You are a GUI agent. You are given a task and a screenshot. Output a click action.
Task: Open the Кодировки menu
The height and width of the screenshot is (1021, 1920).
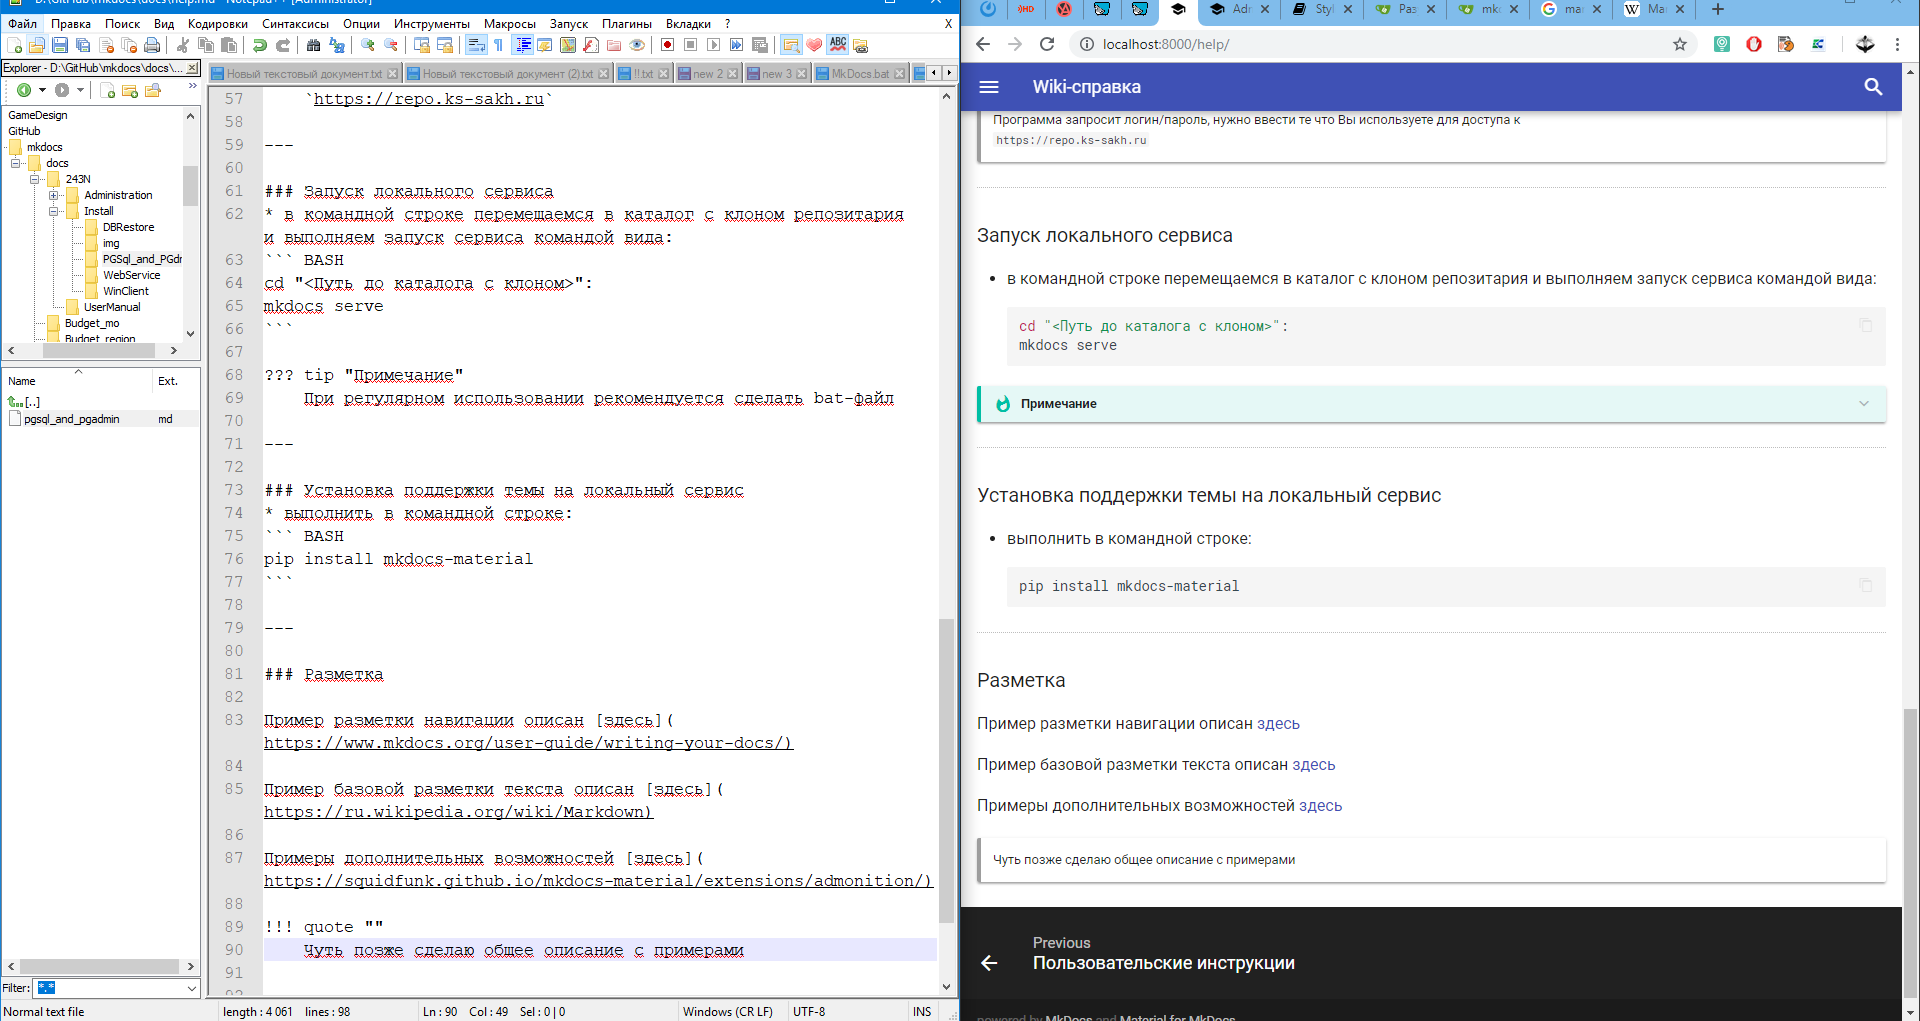218,23
